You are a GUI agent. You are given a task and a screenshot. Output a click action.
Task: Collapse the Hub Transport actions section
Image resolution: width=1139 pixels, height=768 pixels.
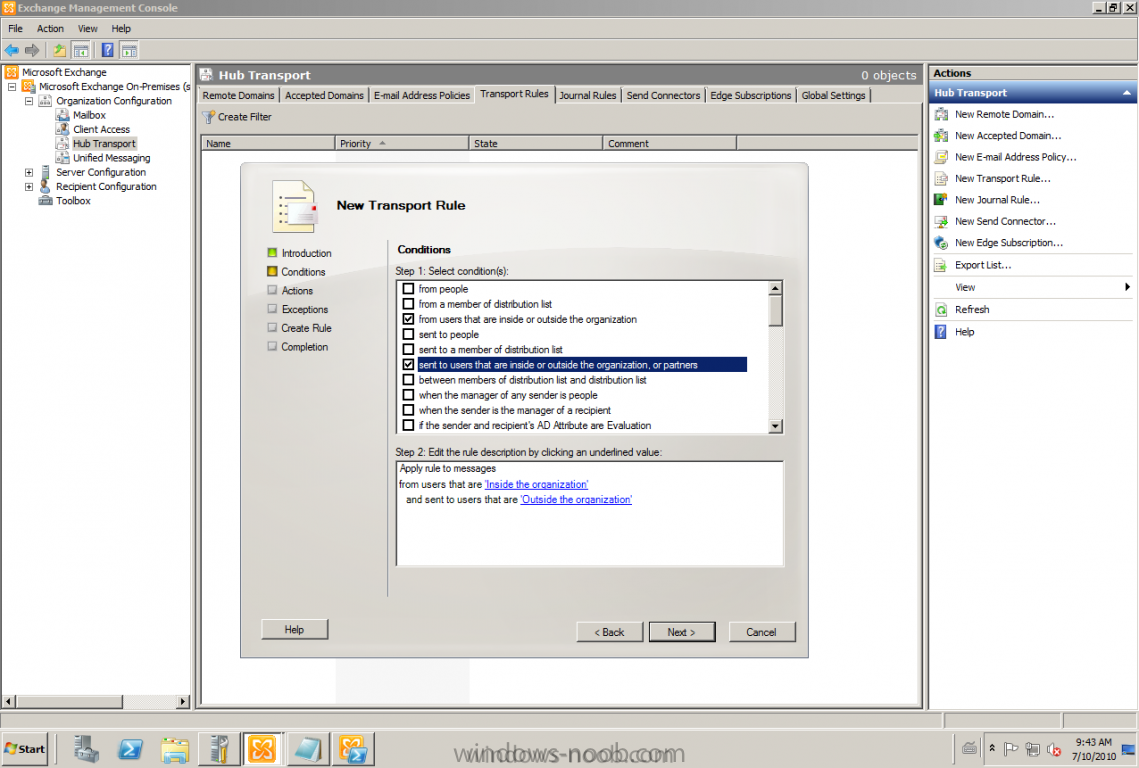point(1127,93)
